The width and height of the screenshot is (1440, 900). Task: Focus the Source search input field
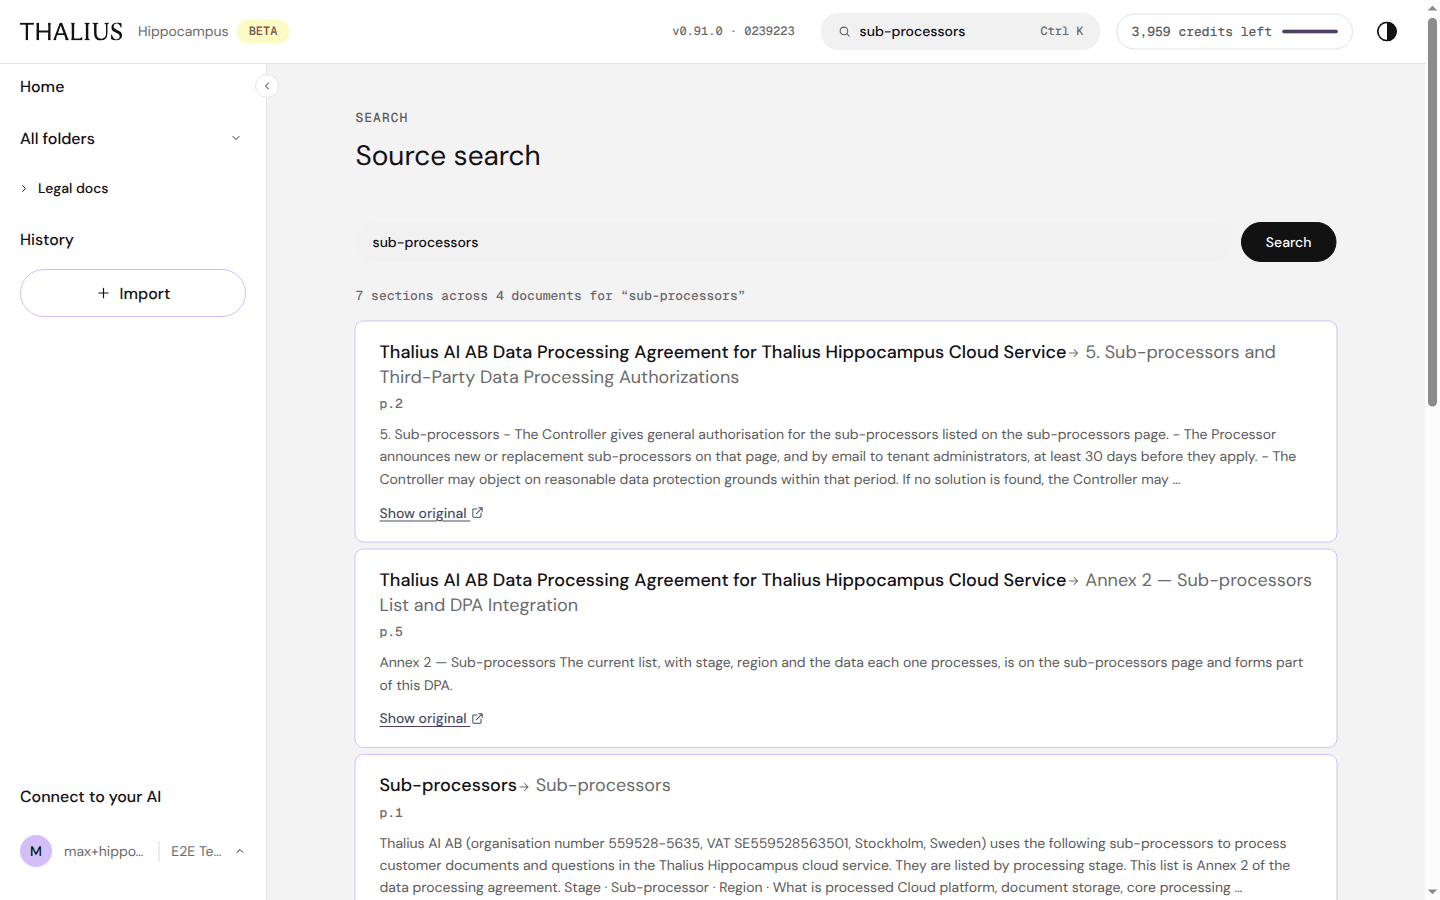point(795,242)
